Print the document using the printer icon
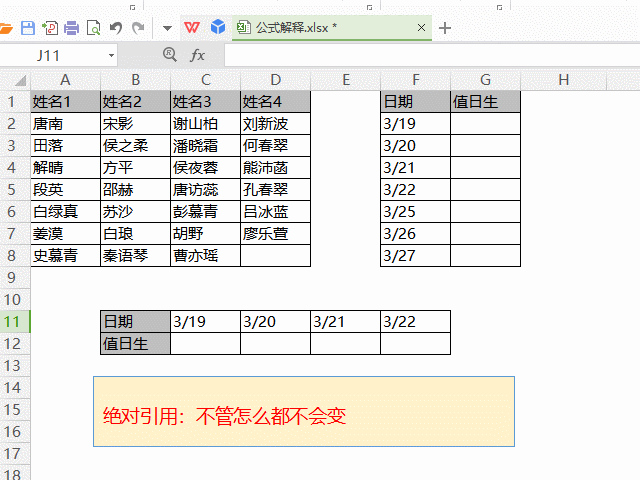Screen dimensions: 640x480 71,28
